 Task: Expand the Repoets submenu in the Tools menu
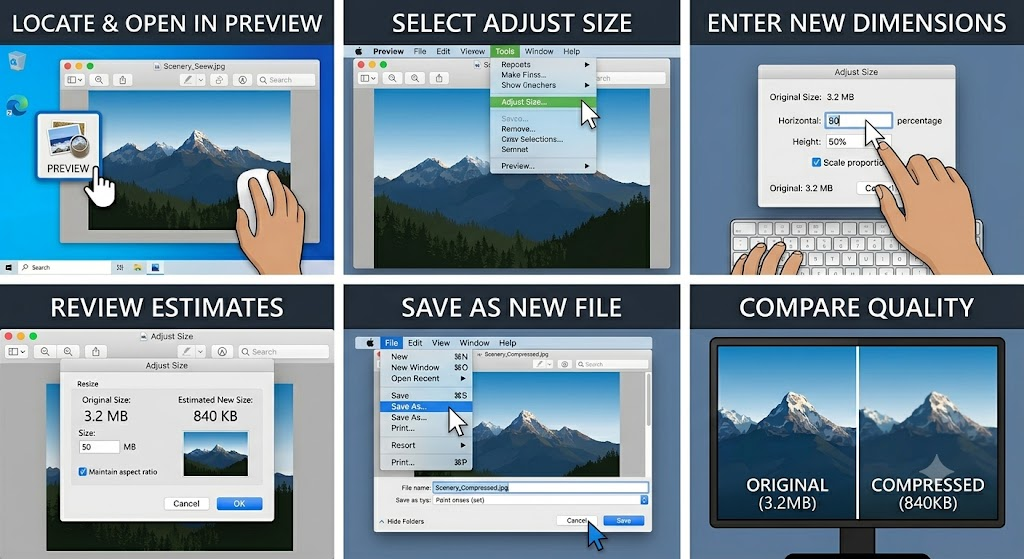tap(543, 65)
